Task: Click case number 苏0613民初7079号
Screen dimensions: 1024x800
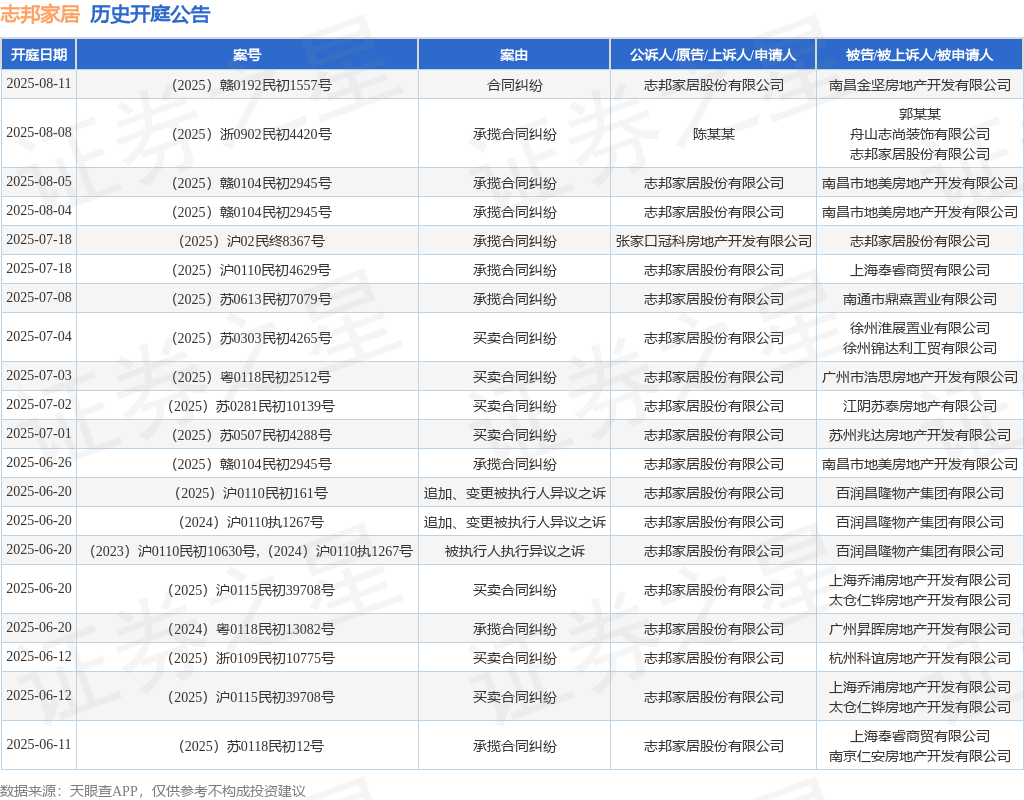Action: click(x=251, y=299)
